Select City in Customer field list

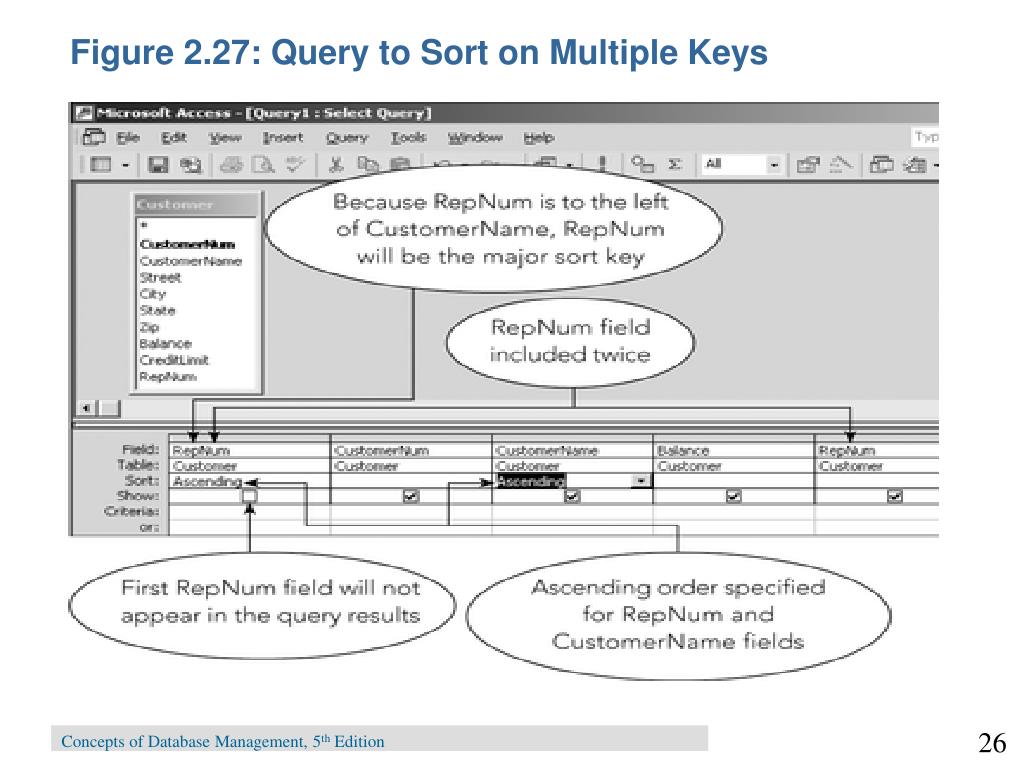(x=153, y=294)
